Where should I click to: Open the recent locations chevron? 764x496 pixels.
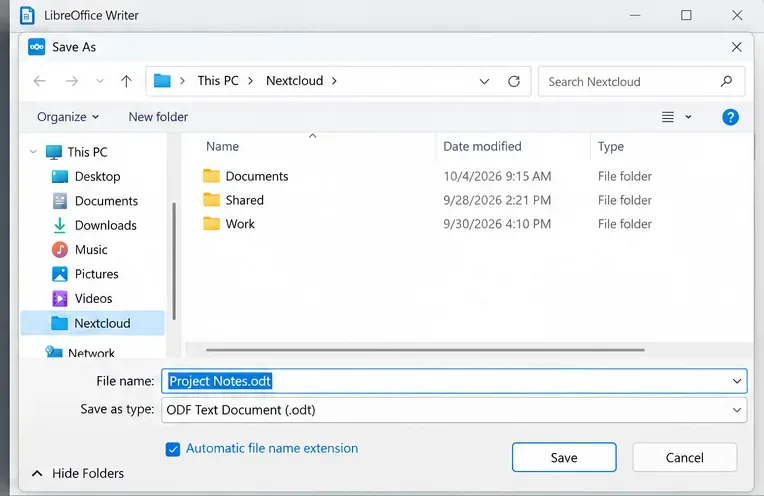[x=99, y=81]
